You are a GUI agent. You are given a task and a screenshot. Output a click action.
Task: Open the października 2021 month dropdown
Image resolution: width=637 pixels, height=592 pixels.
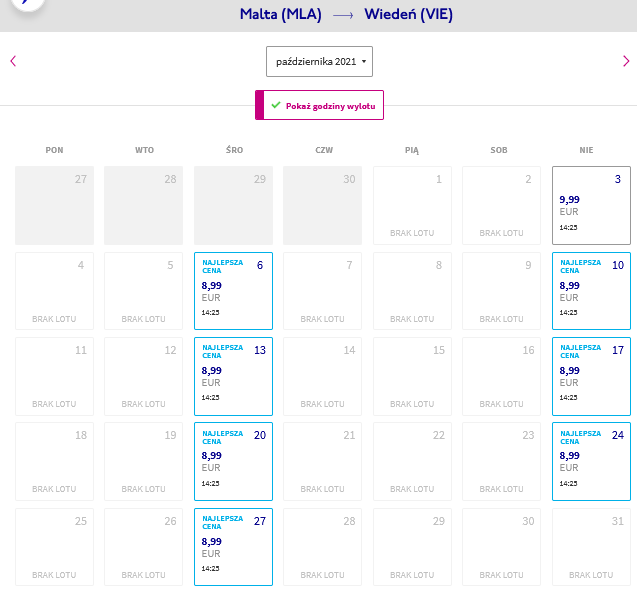tap(319, 61)
